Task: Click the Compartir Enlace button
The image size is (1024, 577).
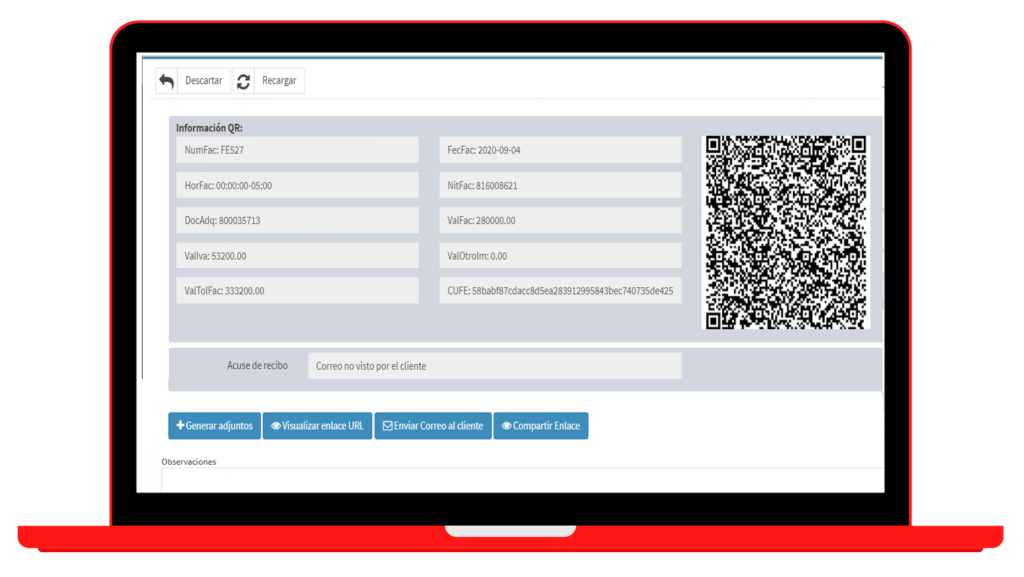Action: pyautogui.click(x=541, y=426)
